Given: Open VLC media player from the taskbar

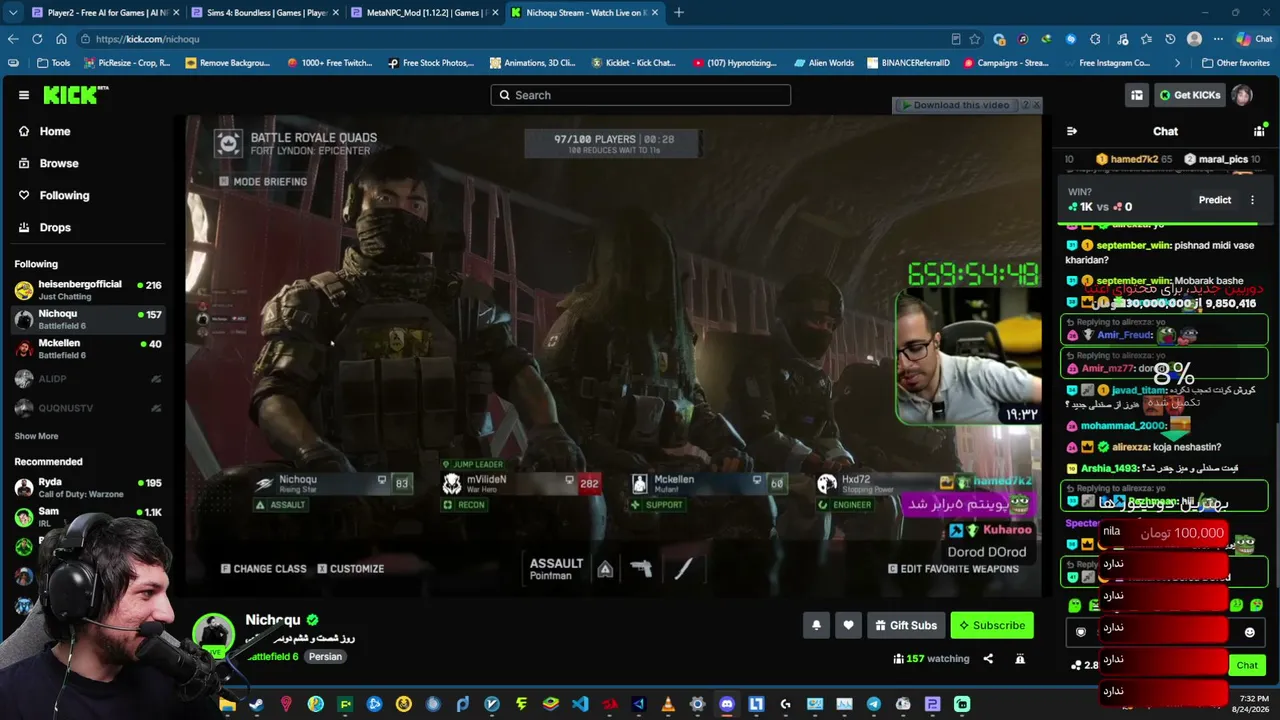Looking at the screenshot, I should tap(668, 704).
